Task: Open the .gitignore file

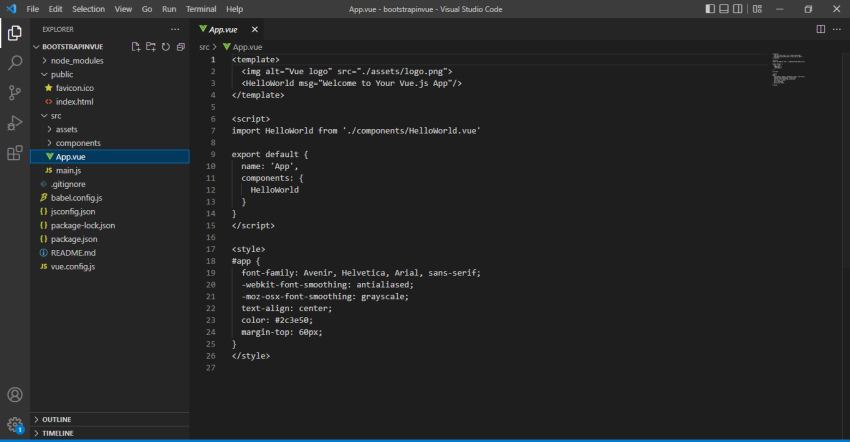Action: 110,184
